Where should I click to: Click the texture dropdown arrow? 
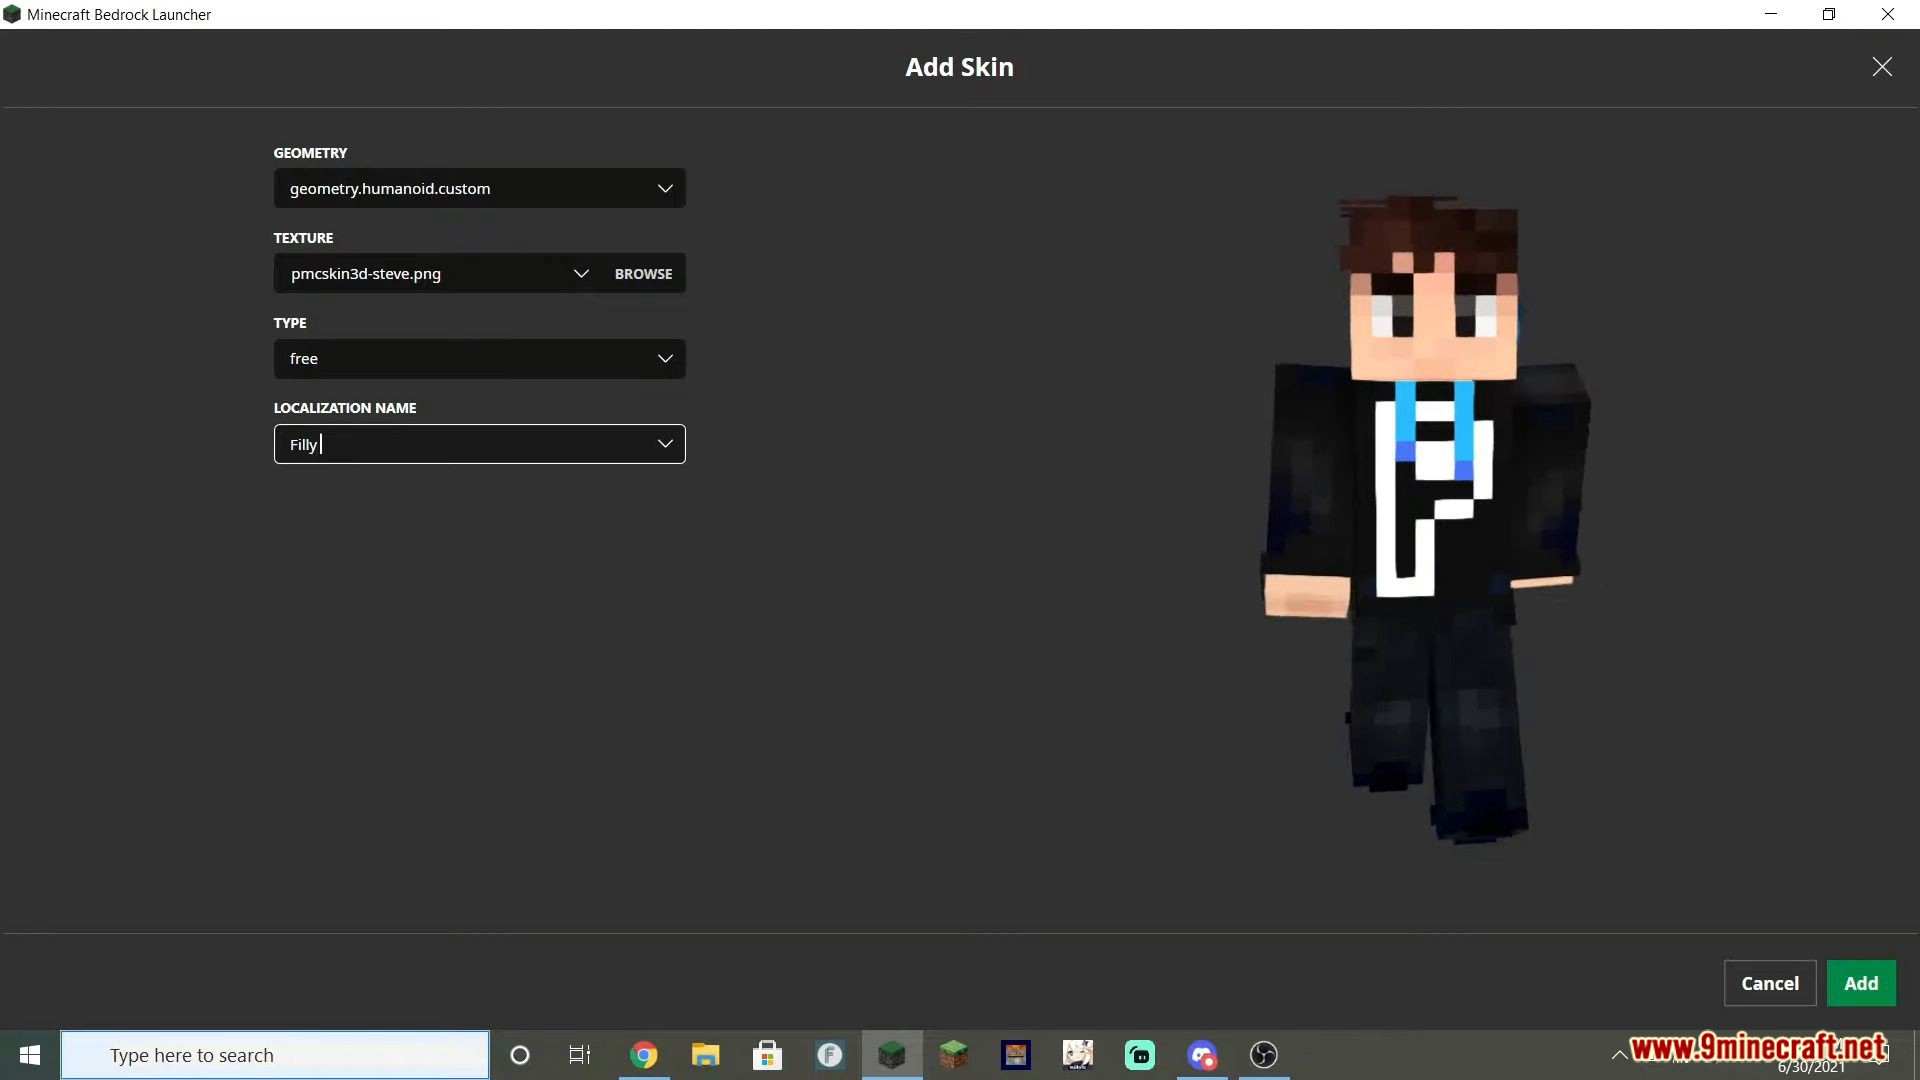click(x=580, y=273)
